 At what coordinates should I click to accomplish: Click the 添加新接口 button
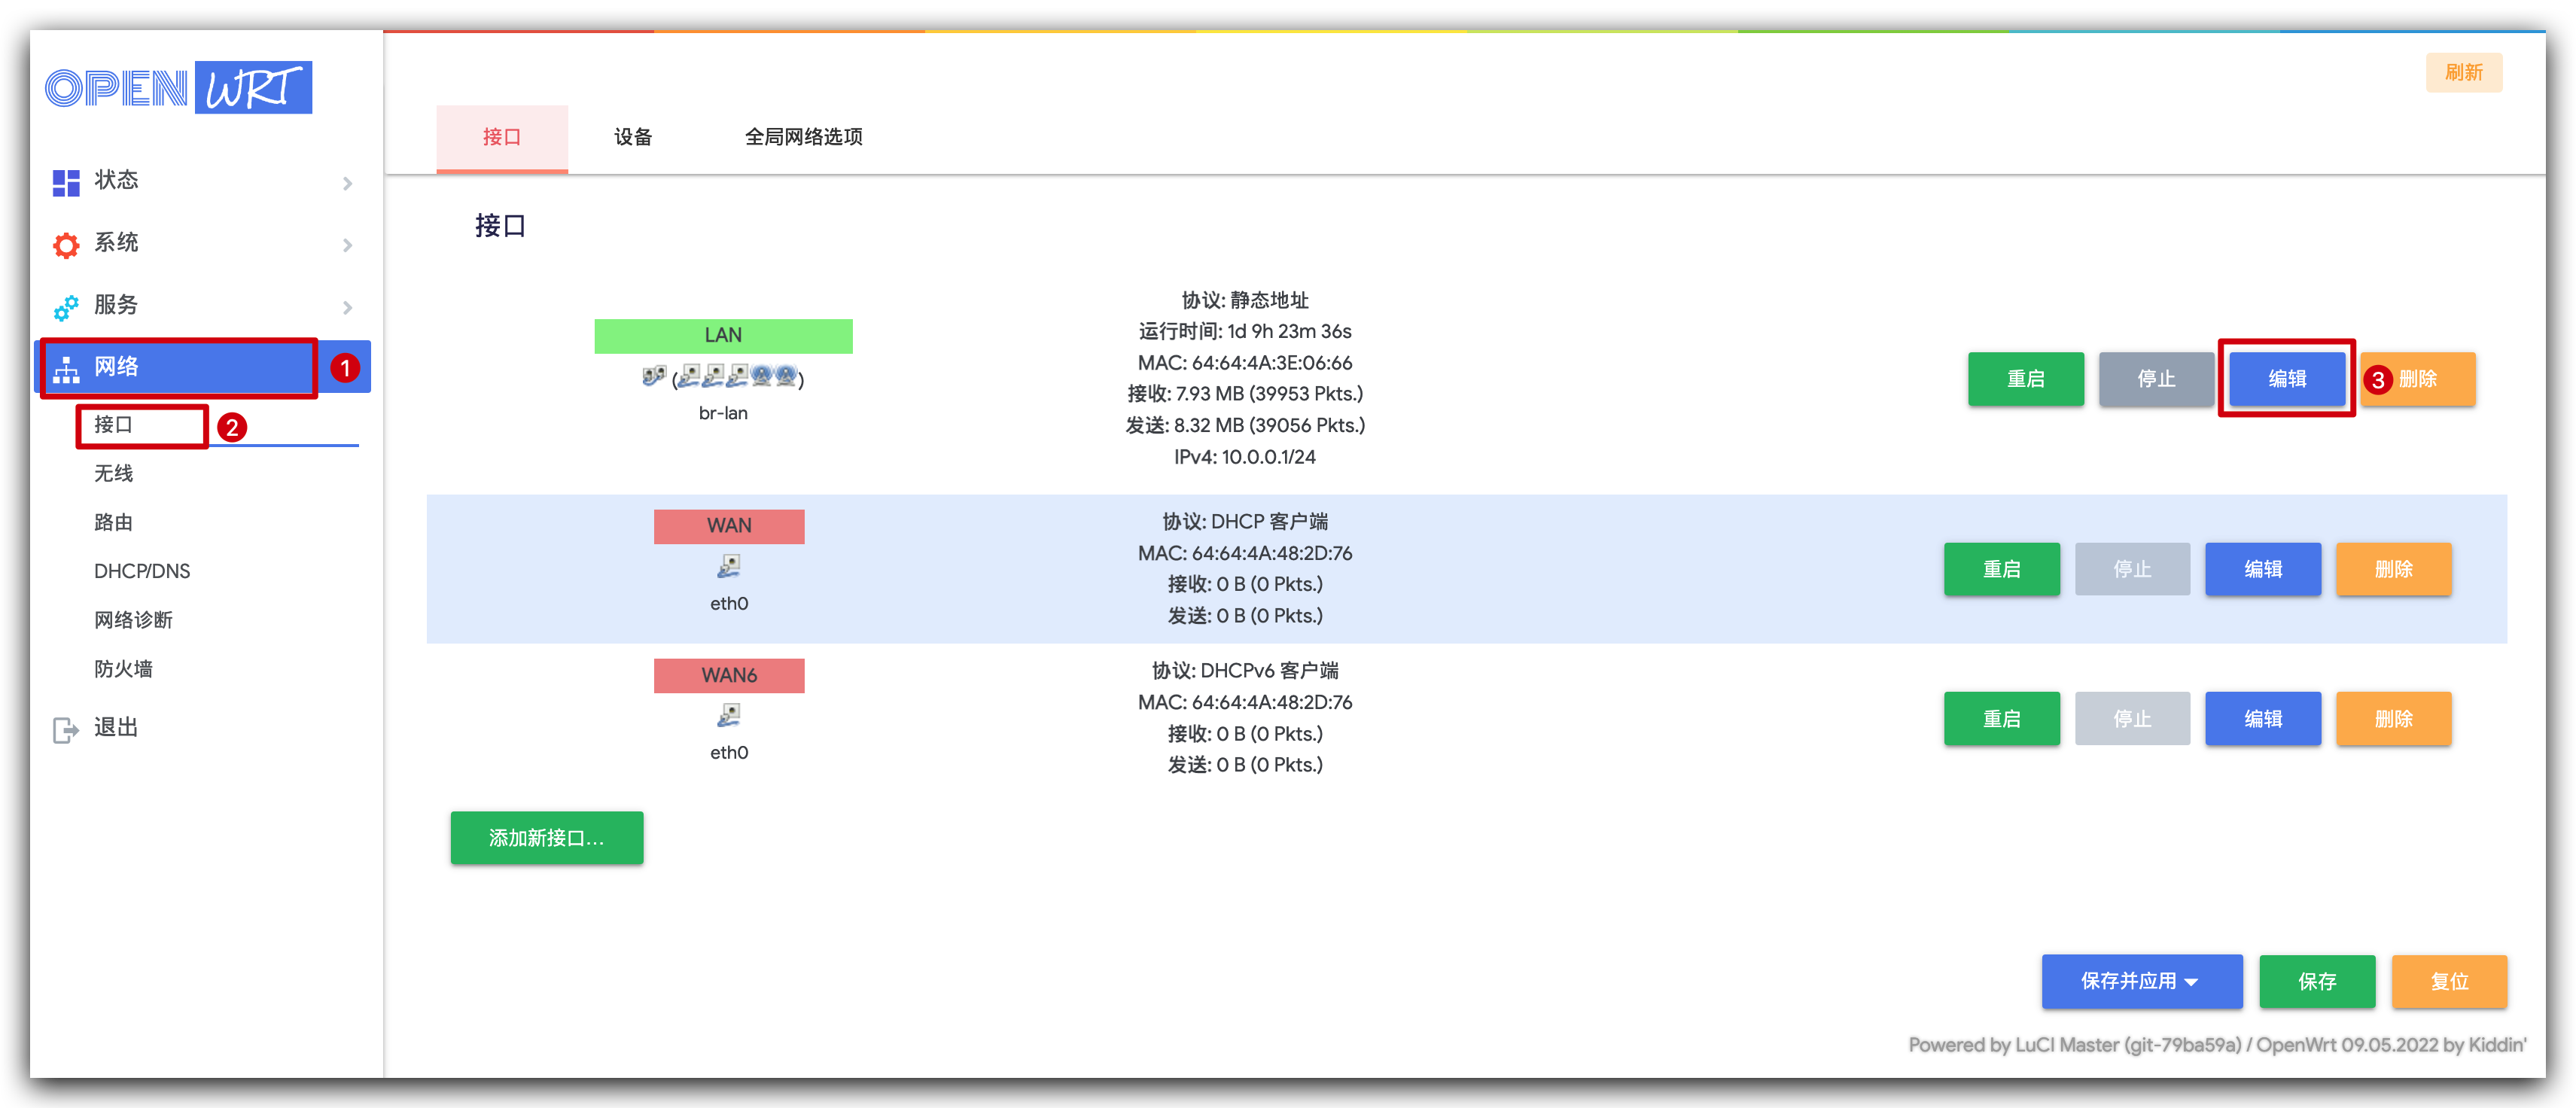(547, 838)
